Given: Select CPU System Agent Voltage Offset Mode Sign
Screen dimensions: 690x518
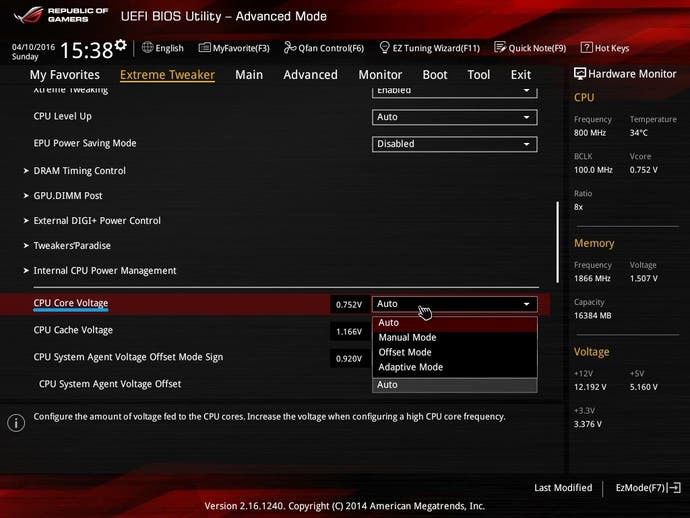Looking at the screenshot, I should point(128,357).
